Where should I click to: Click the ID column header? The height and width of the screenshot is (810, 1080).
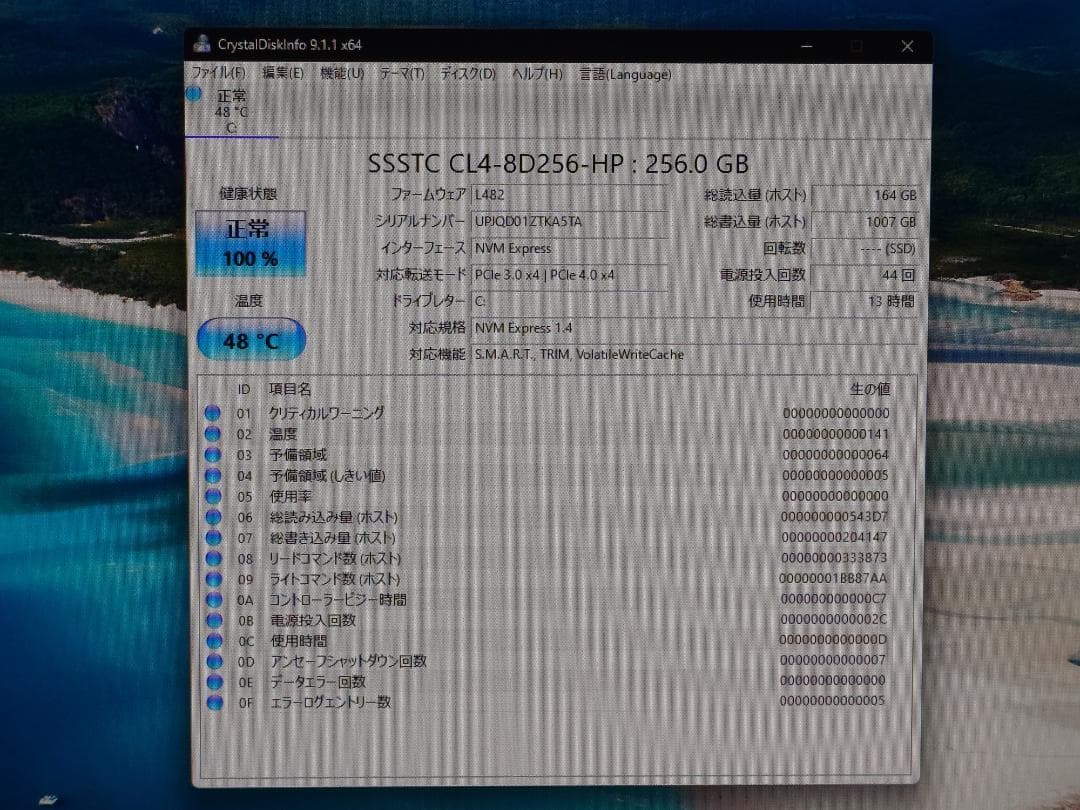click(x=244, y=390)
